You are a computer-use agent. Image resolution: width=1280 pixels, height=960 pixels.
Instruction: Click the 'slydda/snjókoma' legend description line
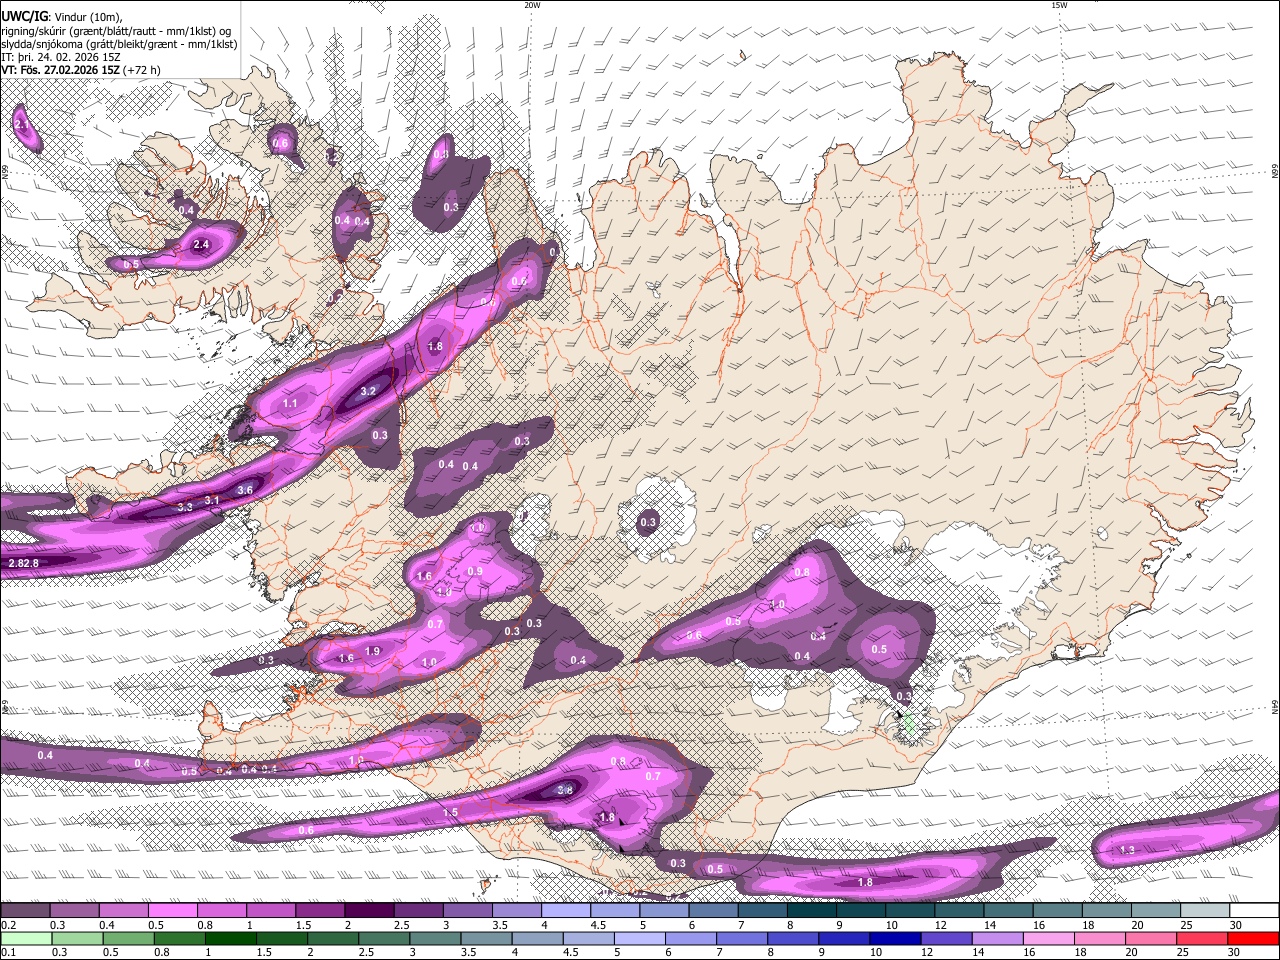(x=119, y=44)
